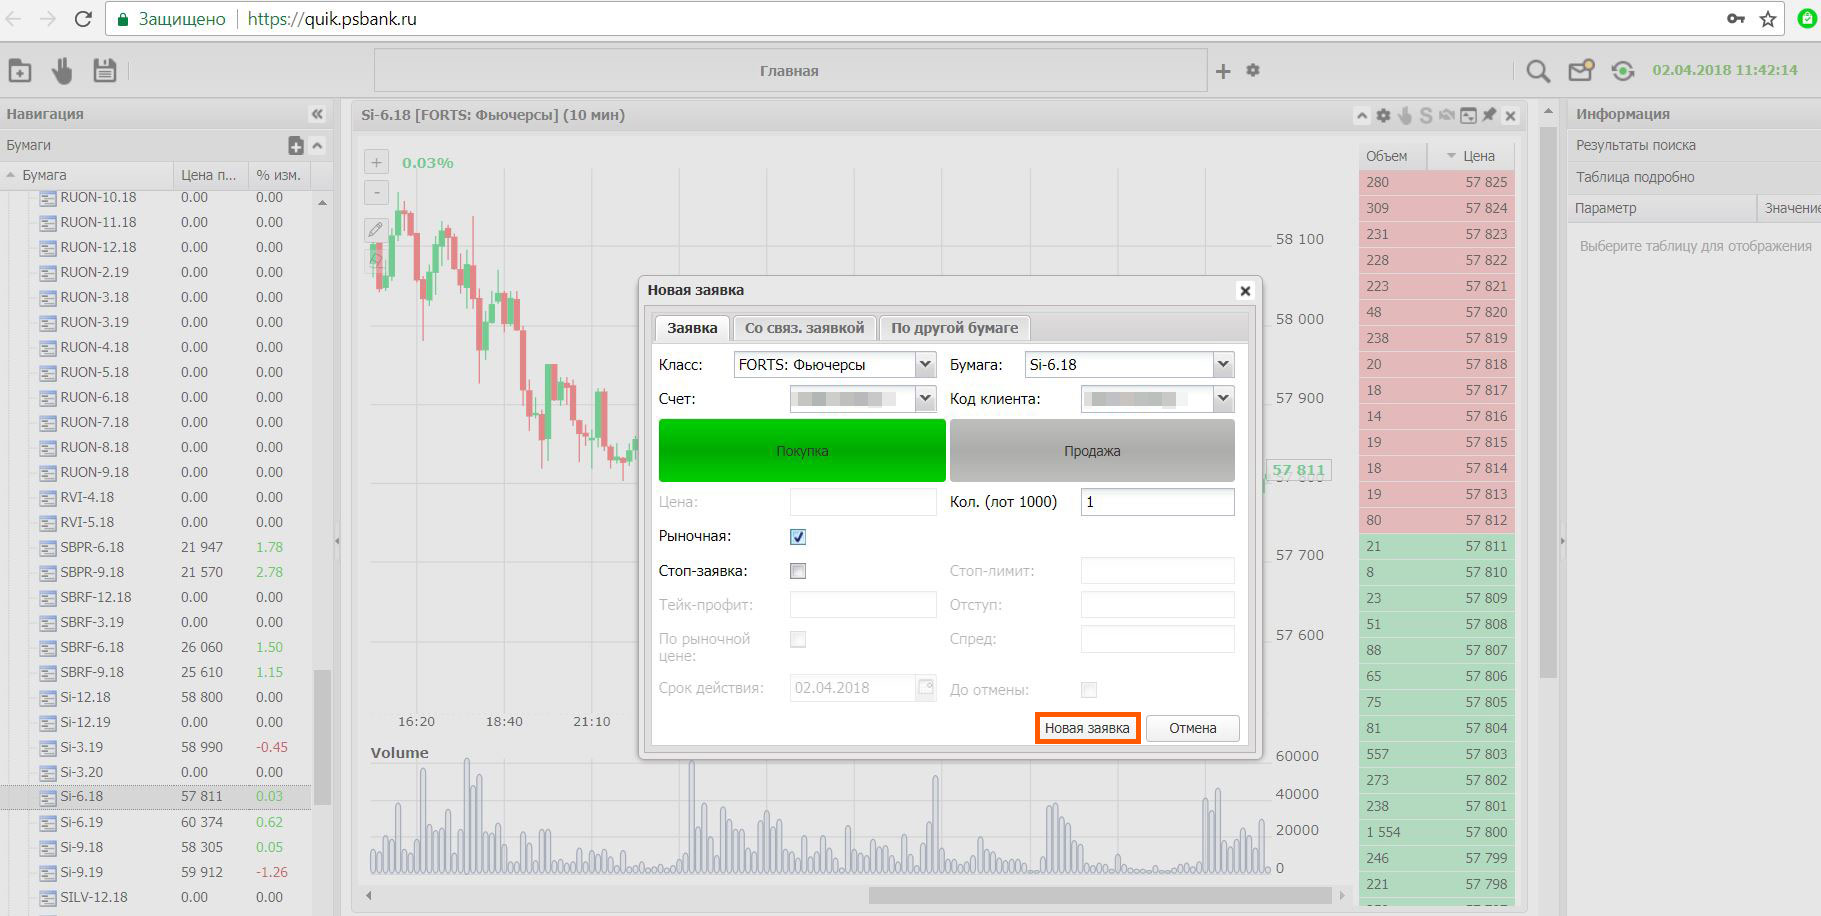The width and height of the screenshot is (1821, 916).
Task: Collapse the Навигация panel with double chevron
Action: (317, 114)
